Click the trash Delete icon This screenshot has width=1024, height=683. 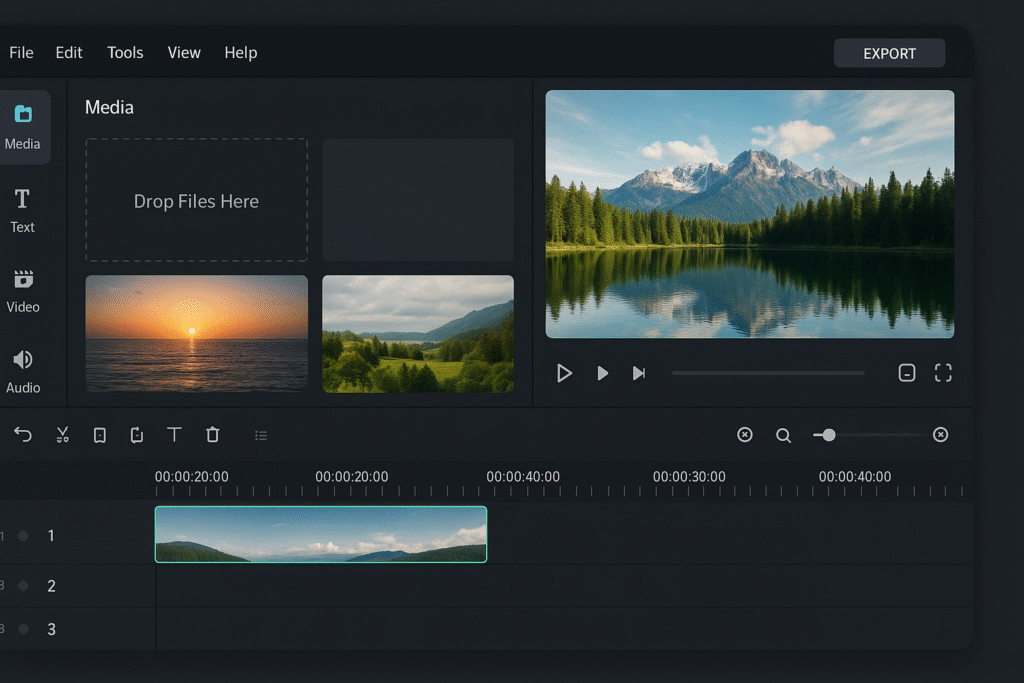[x=212, y=435]
